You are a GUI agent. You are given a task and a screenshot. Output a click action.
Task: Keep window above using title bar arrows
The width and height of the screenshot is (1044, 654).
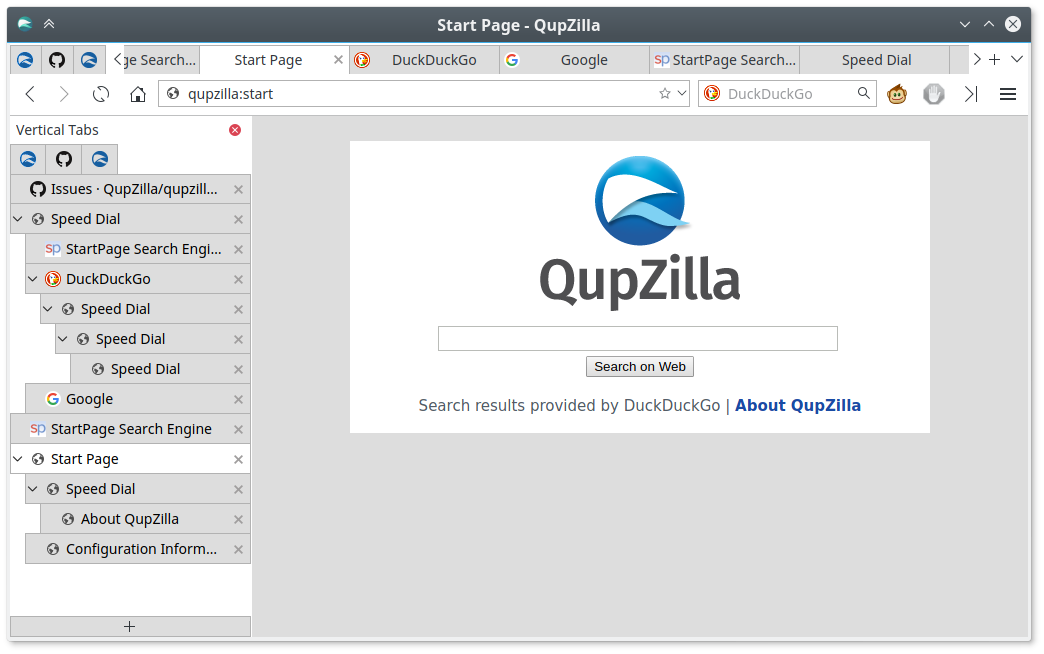pyautogui.click(x=49, y=25)
